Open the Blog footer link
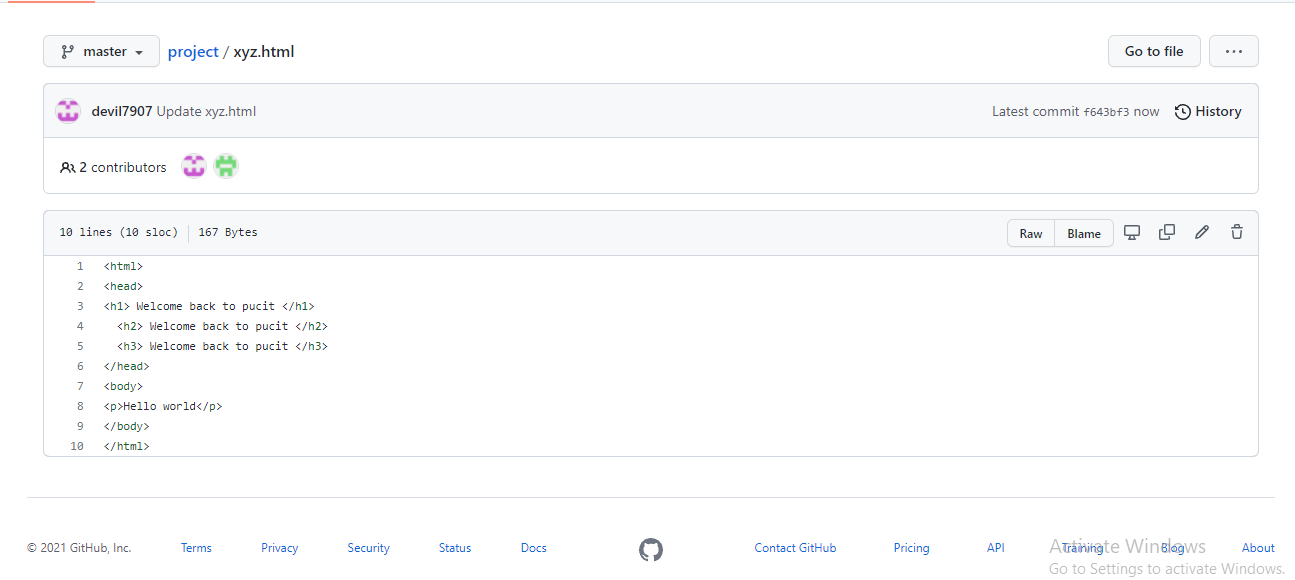The image size is (1295, 580). (1172, 548)
